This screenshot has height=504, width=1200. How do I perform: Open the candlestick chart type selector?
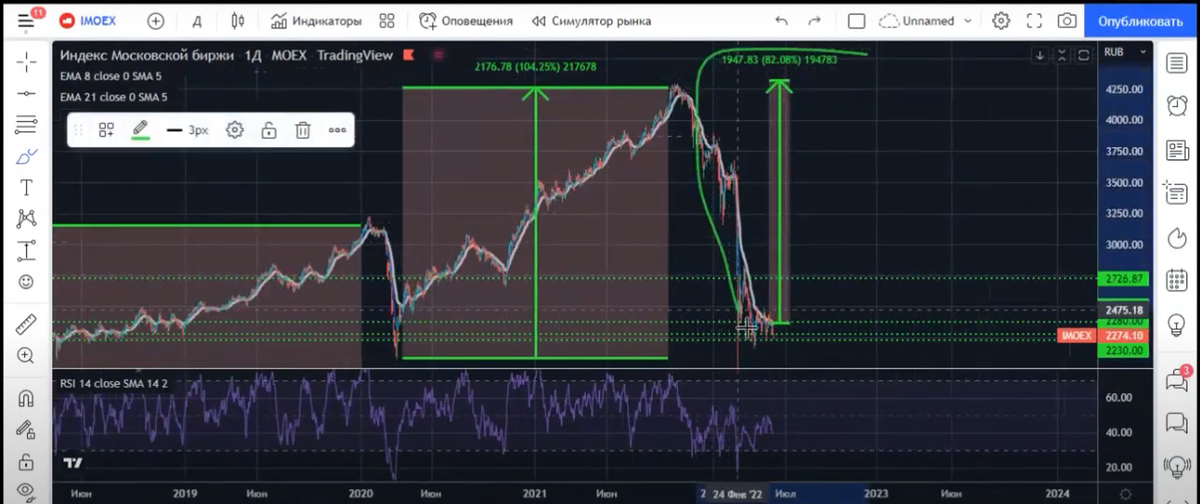[x=237, y=21]
